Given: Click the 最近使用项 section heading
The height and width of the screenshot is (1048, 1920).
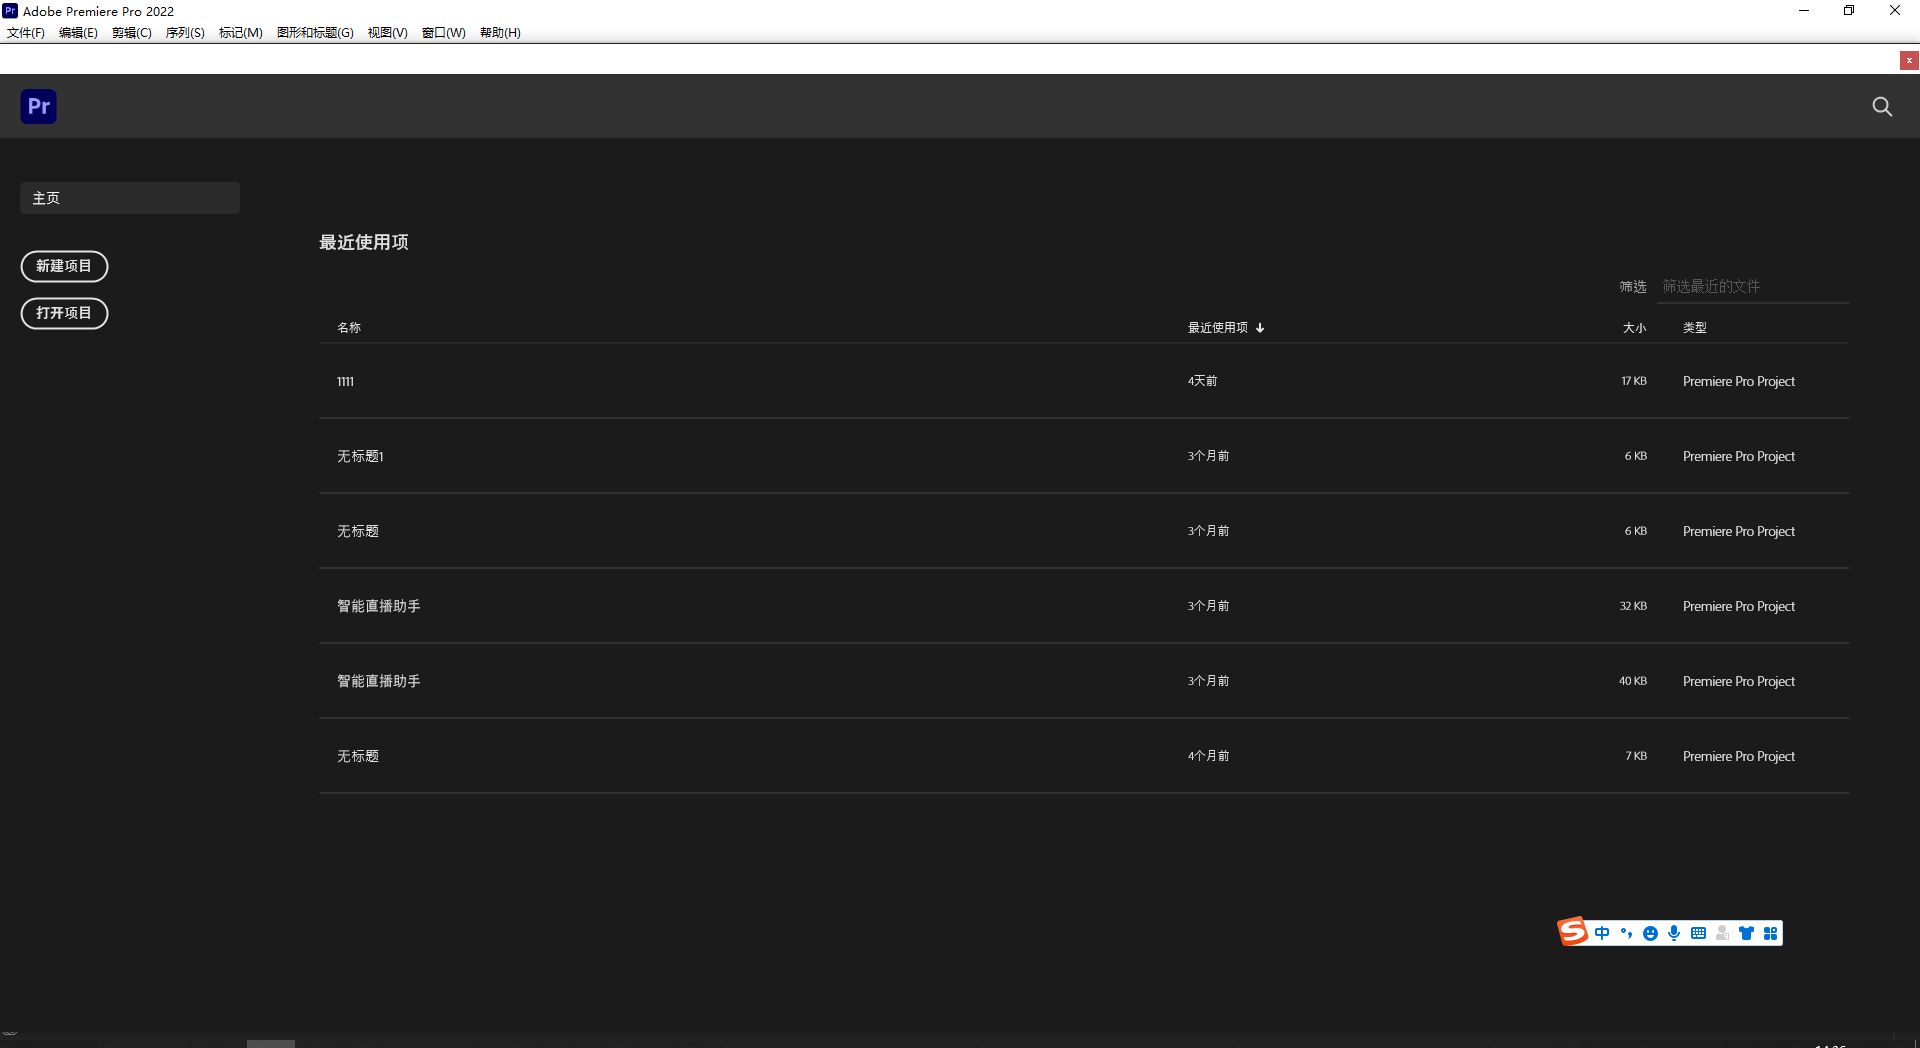Looking at the screenshot, I should pyautogui.click(x=364, y=242).
